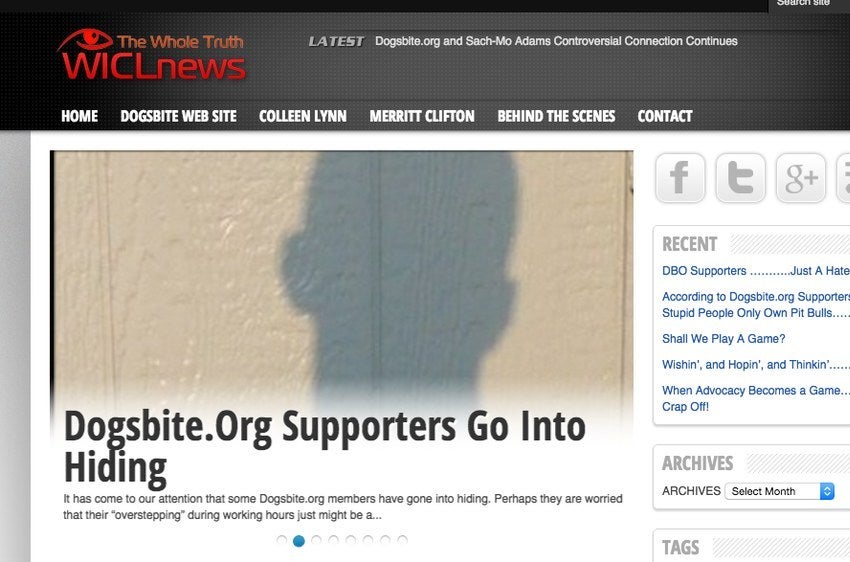Open the featured shadow image slide

[x=342, y=279]
